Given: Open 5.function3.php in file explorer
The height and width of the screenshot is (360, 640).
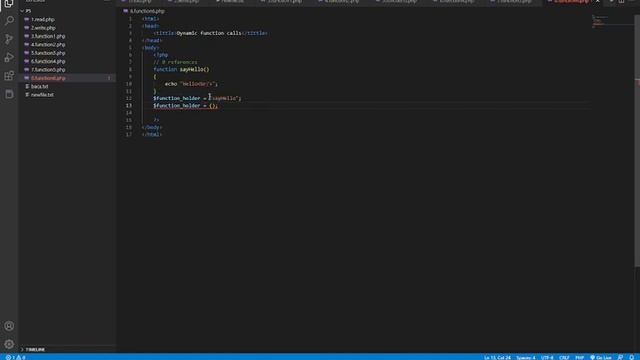Looking at the screenshot, I should coord(48,53).
